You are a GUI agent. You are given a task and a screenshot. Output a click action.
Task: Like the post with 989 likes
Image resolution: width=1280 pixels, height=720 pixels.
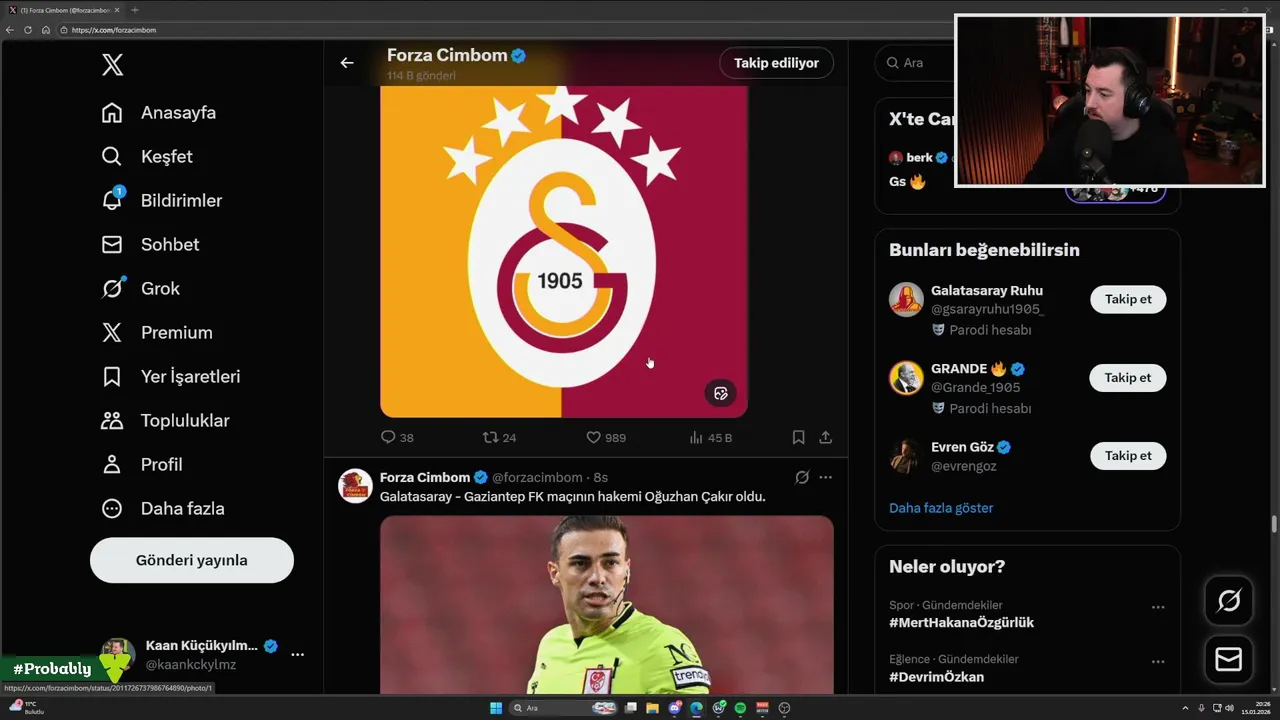(x=605, y=438)
